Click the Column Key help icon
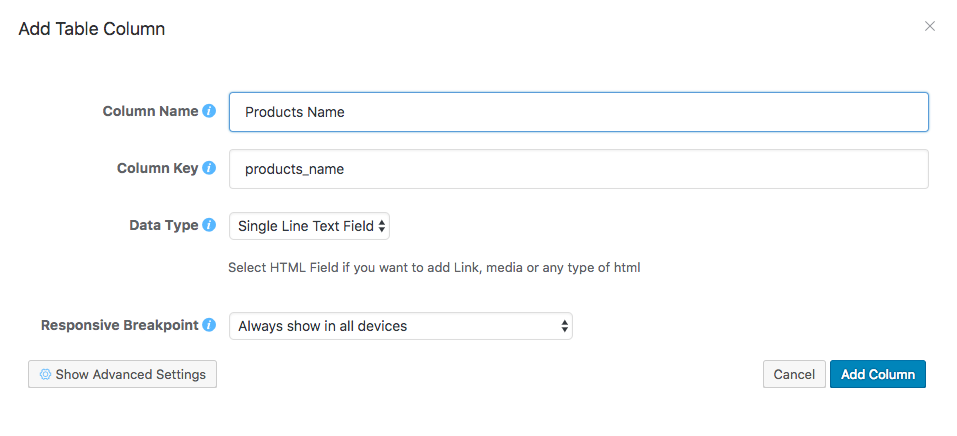 tap(209, 168)
